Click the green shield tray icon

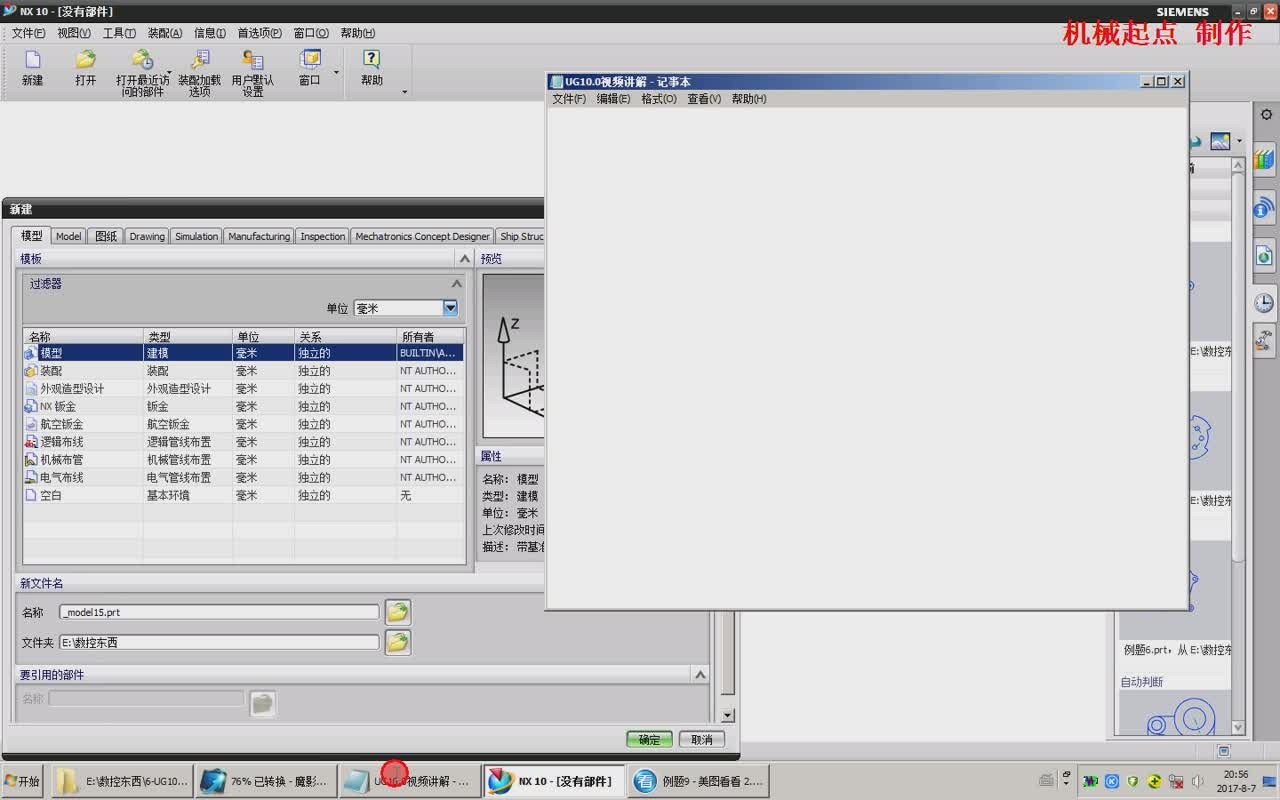click(1133, 781)
